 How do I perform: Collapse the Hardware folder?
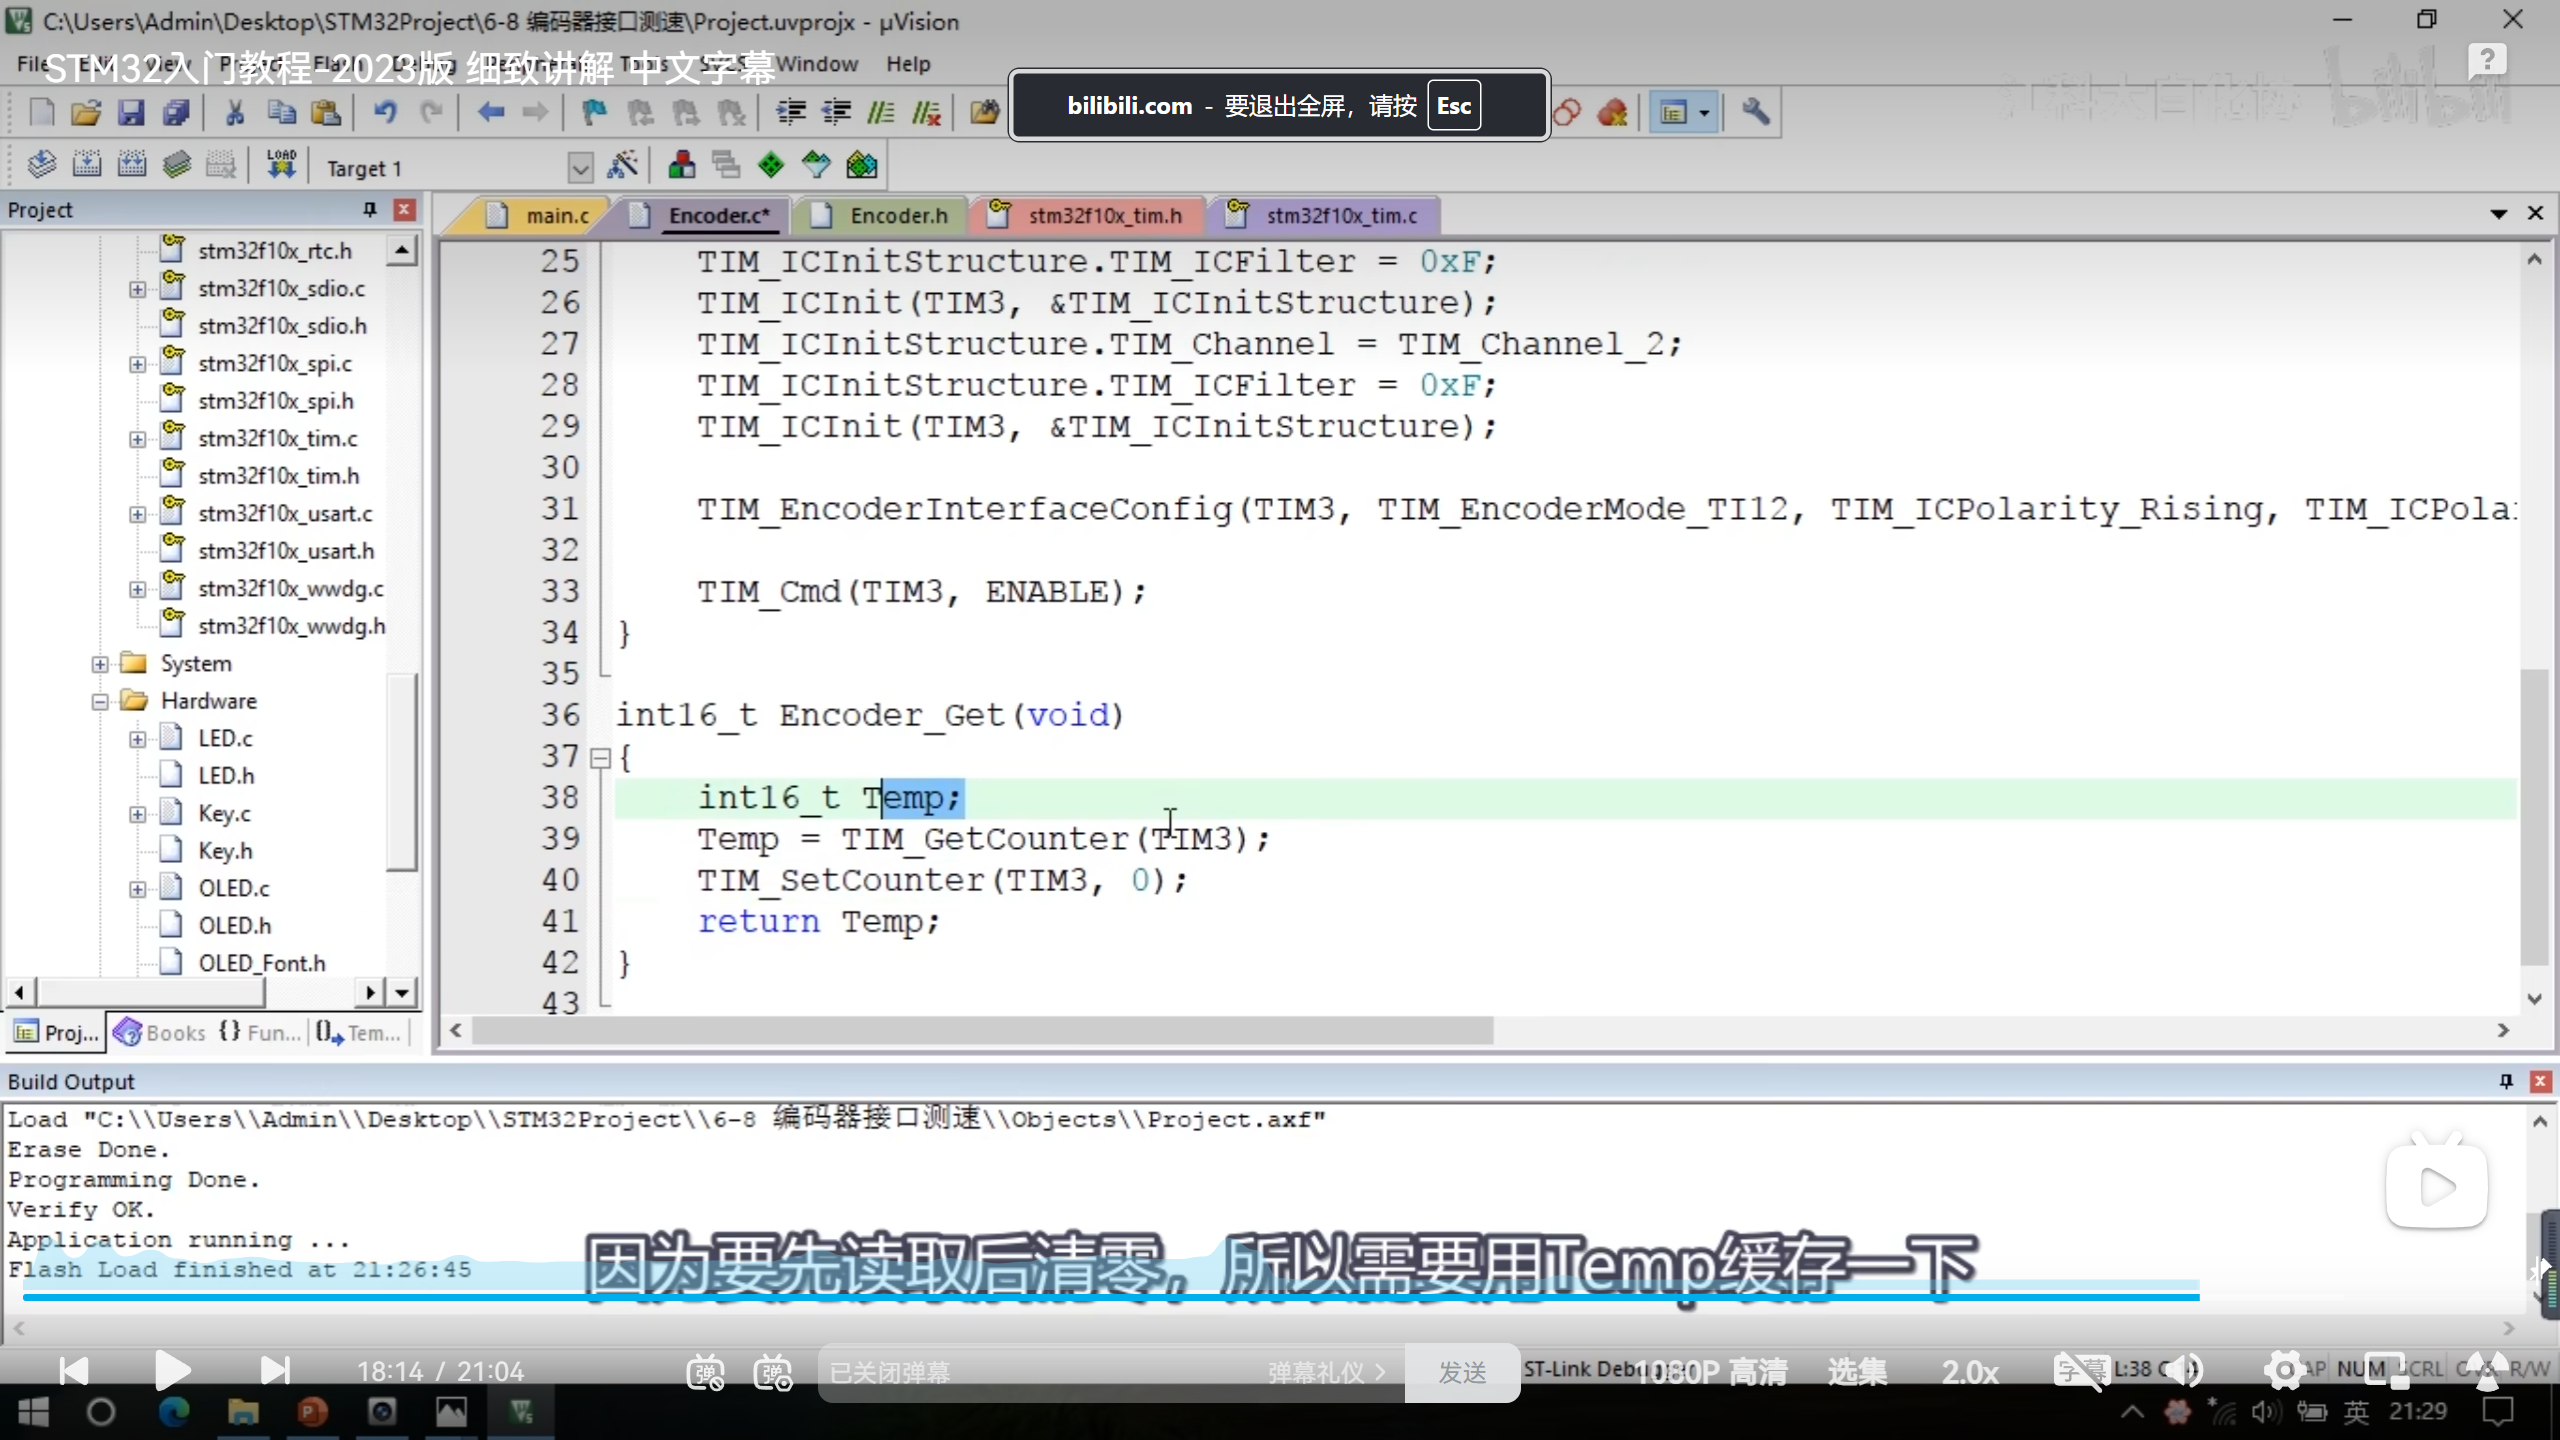[x=100, y=702]
